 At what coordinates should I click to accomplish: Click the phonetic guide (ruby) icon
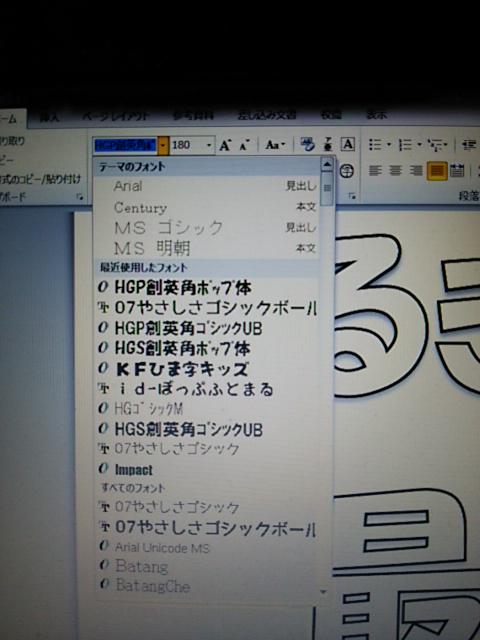click(x=328, y=144)
